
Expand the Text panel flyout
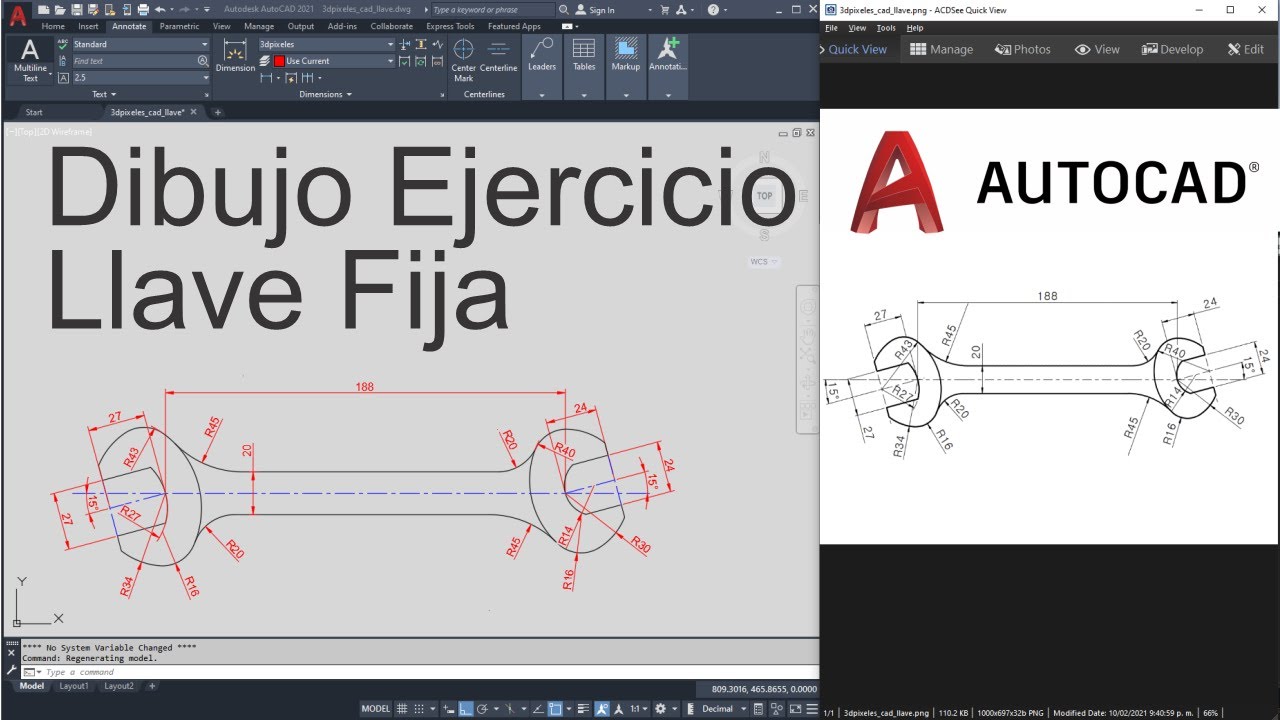(x=104, y=95)
